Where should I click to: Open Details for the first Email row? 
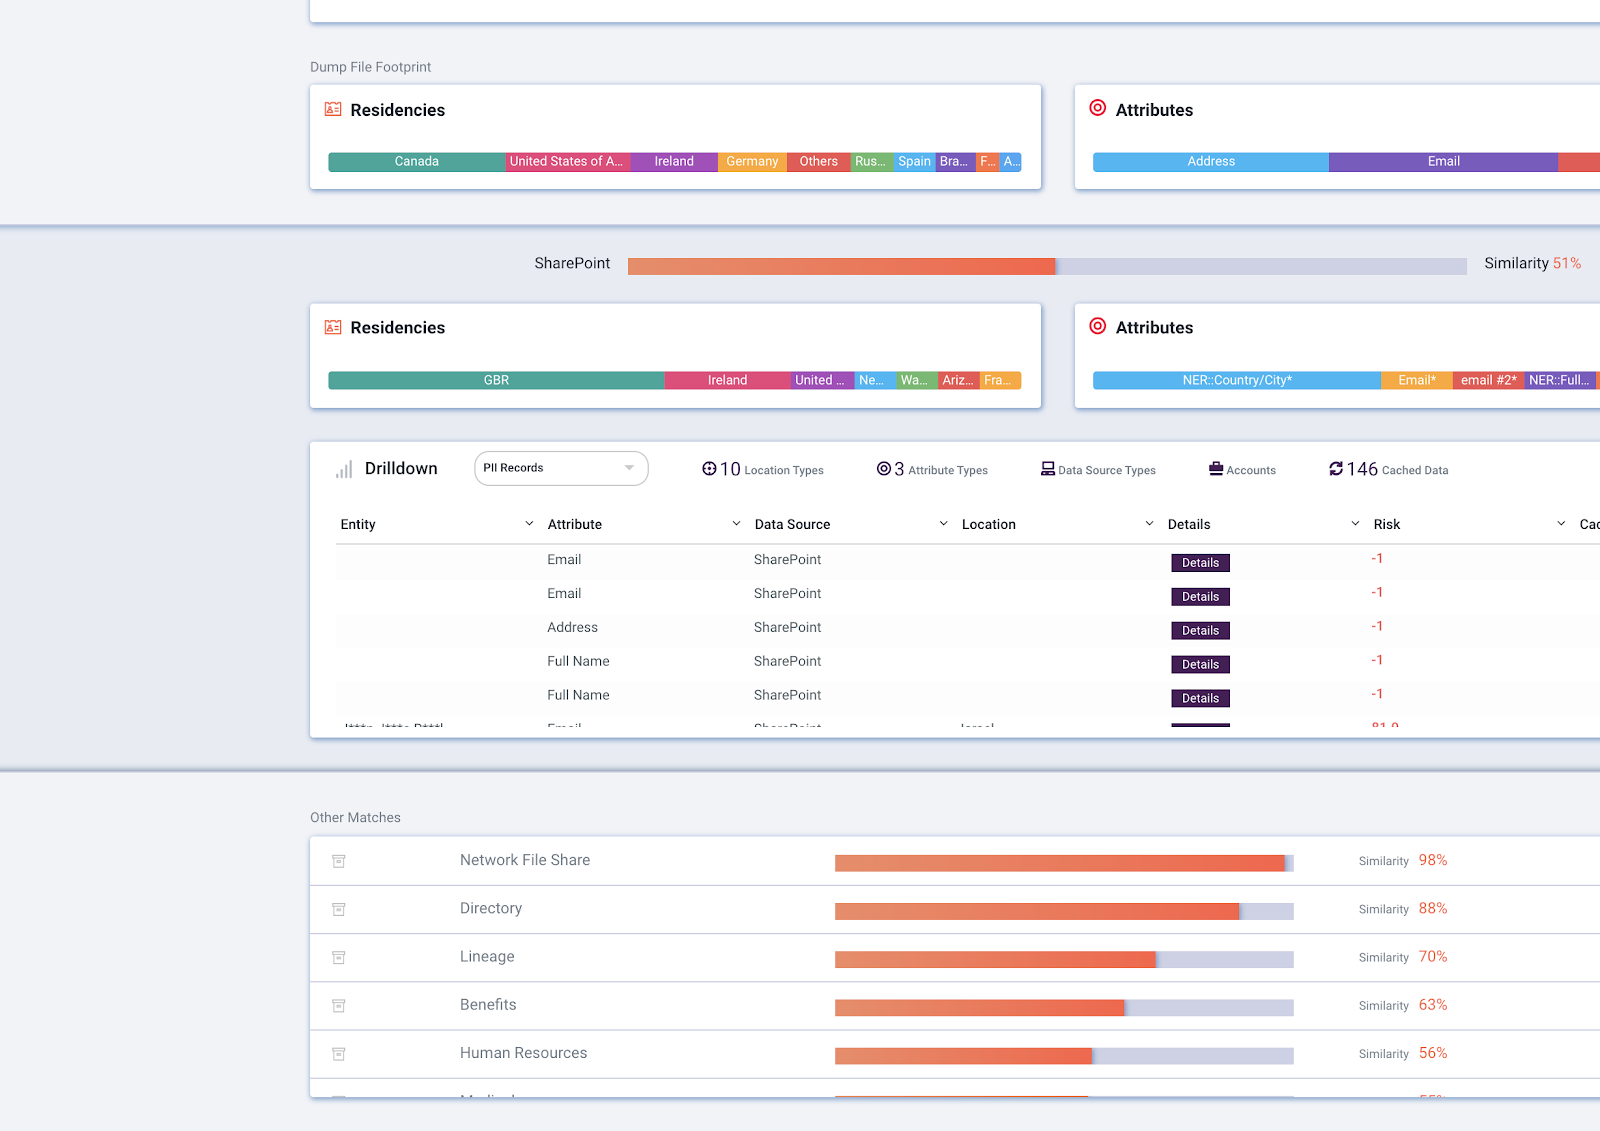click(1200, 562)
